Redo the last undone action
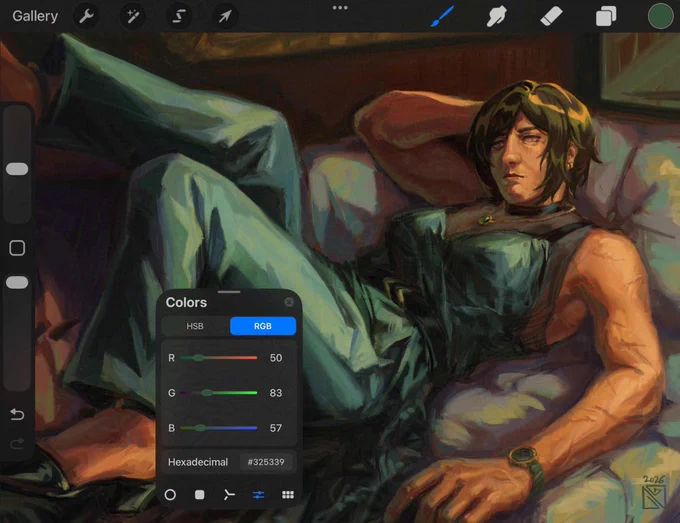Screen dimensions: 680x523 (17, 444)
